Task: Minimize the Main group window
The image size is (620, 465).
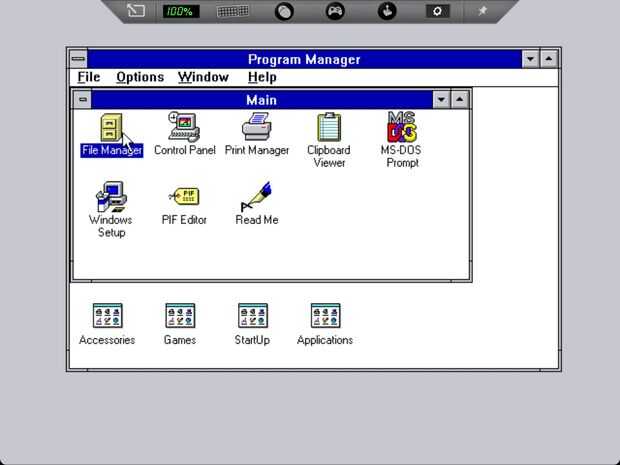Action: pos(441,100)
